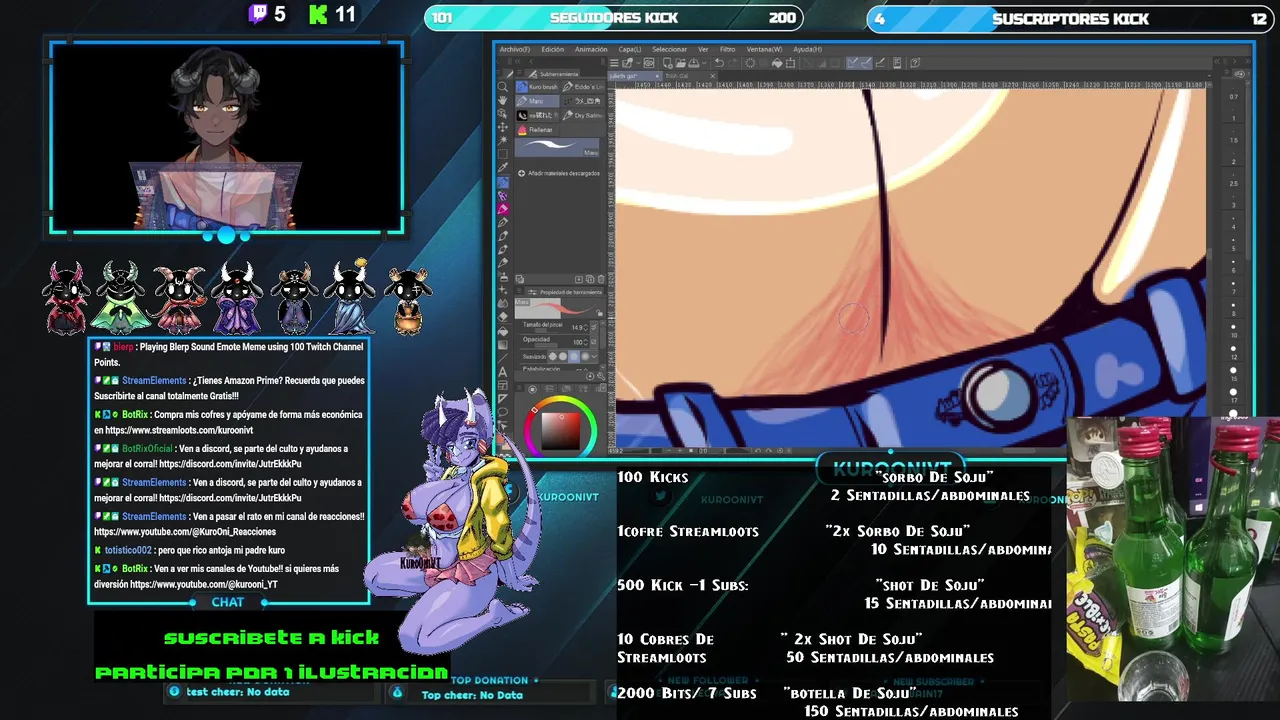The width and height of the screenshot is (1280, 720).
Task: Open the Archivo(F) menu
Action: pyautogui.click(x=515, y=49)
